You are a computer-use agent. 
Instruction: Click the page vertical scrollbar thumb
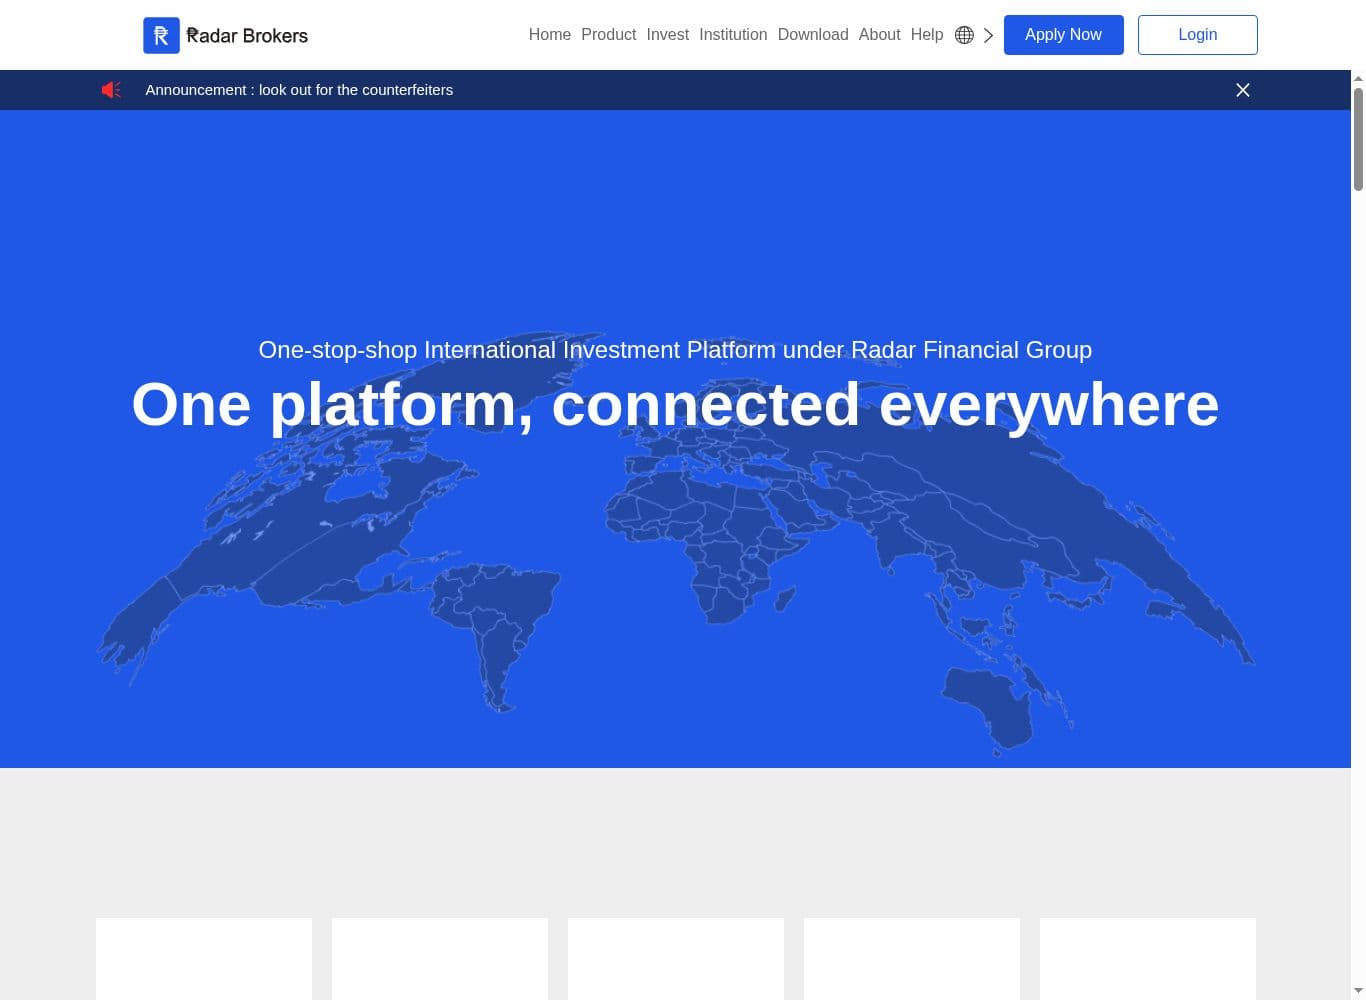(1358, 139)
